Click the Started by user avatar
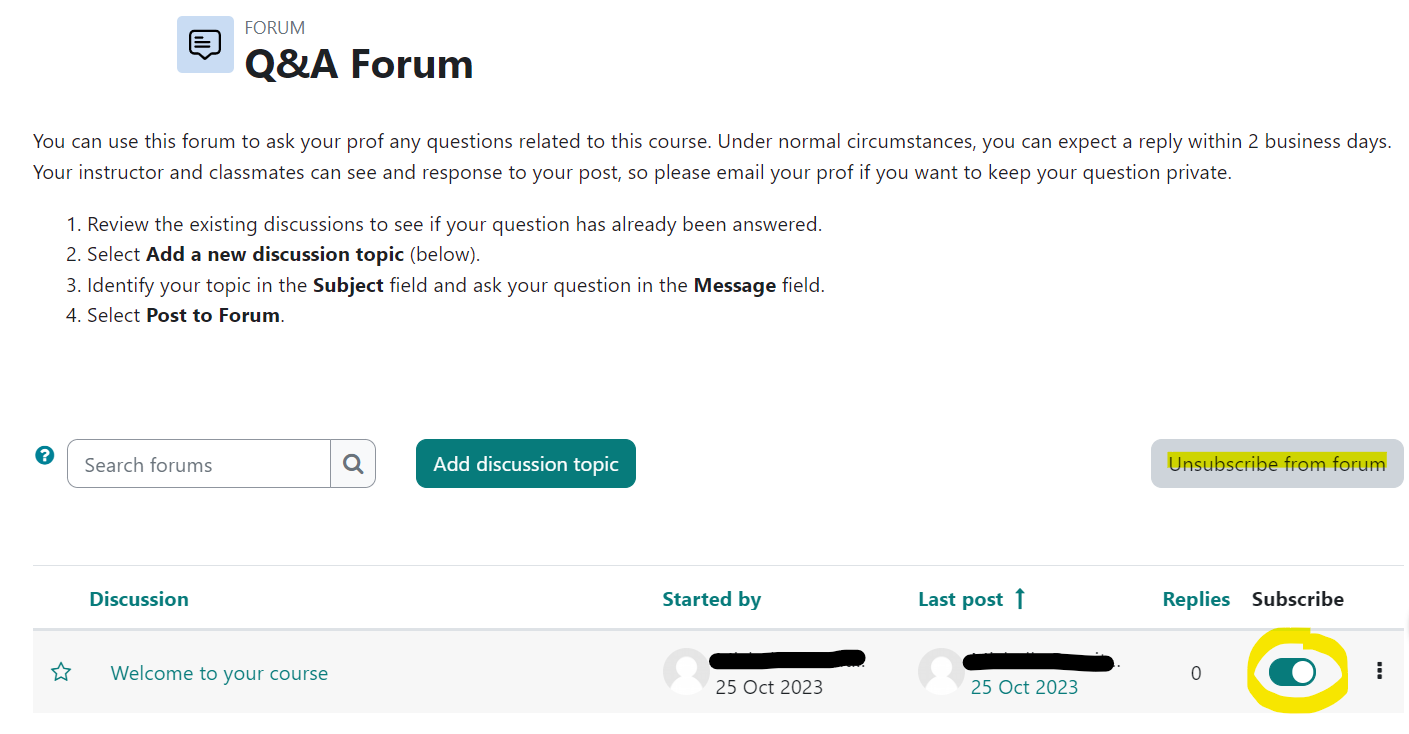The height and width of the screenshot is (734, 1409). pyautogui.click(x=686, y=672)
